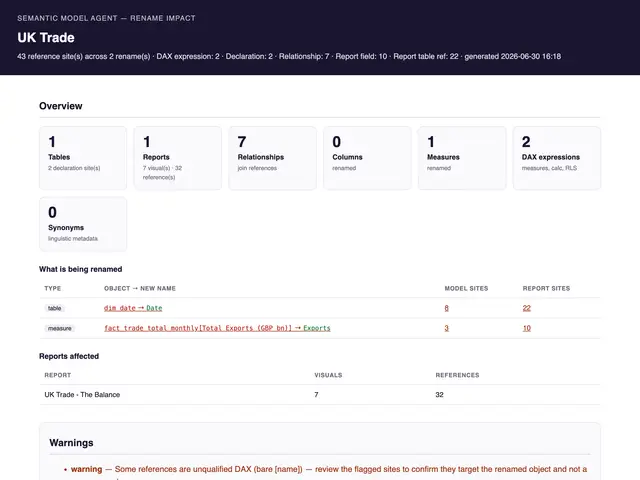Click the 'VISUALS' column header

tap(328, 376)
